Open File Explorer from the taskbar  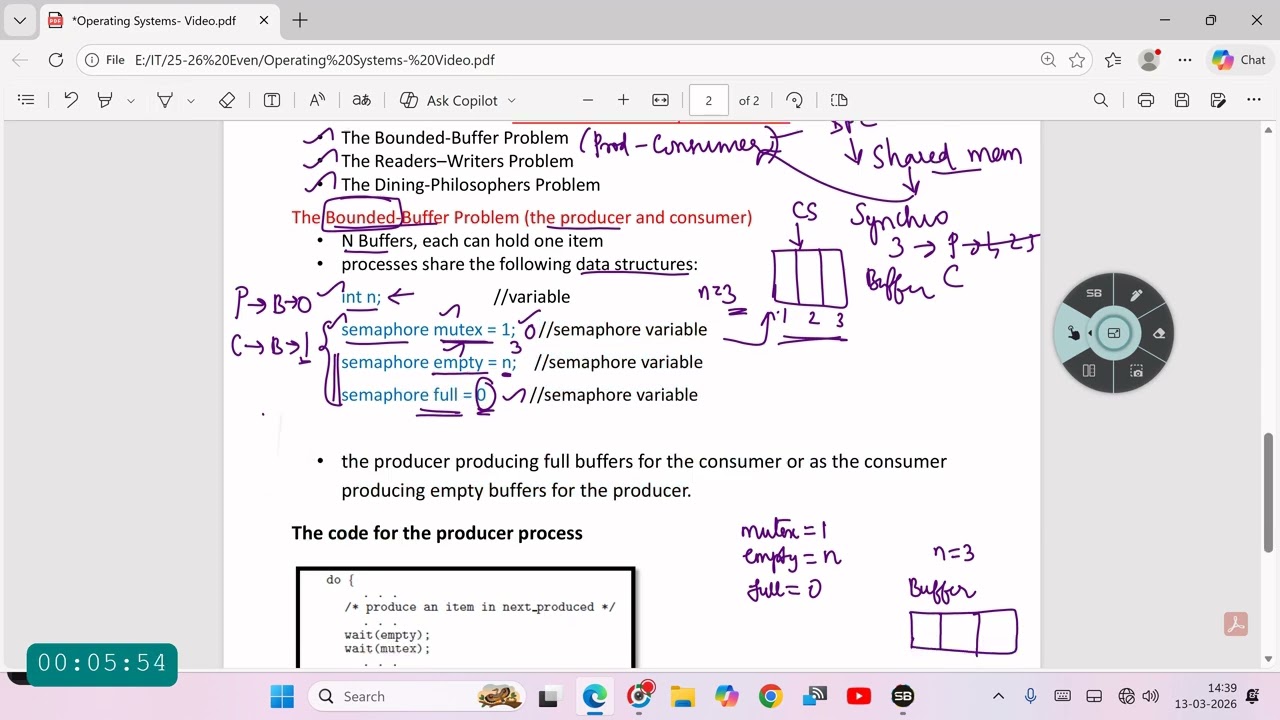[683, 696]
